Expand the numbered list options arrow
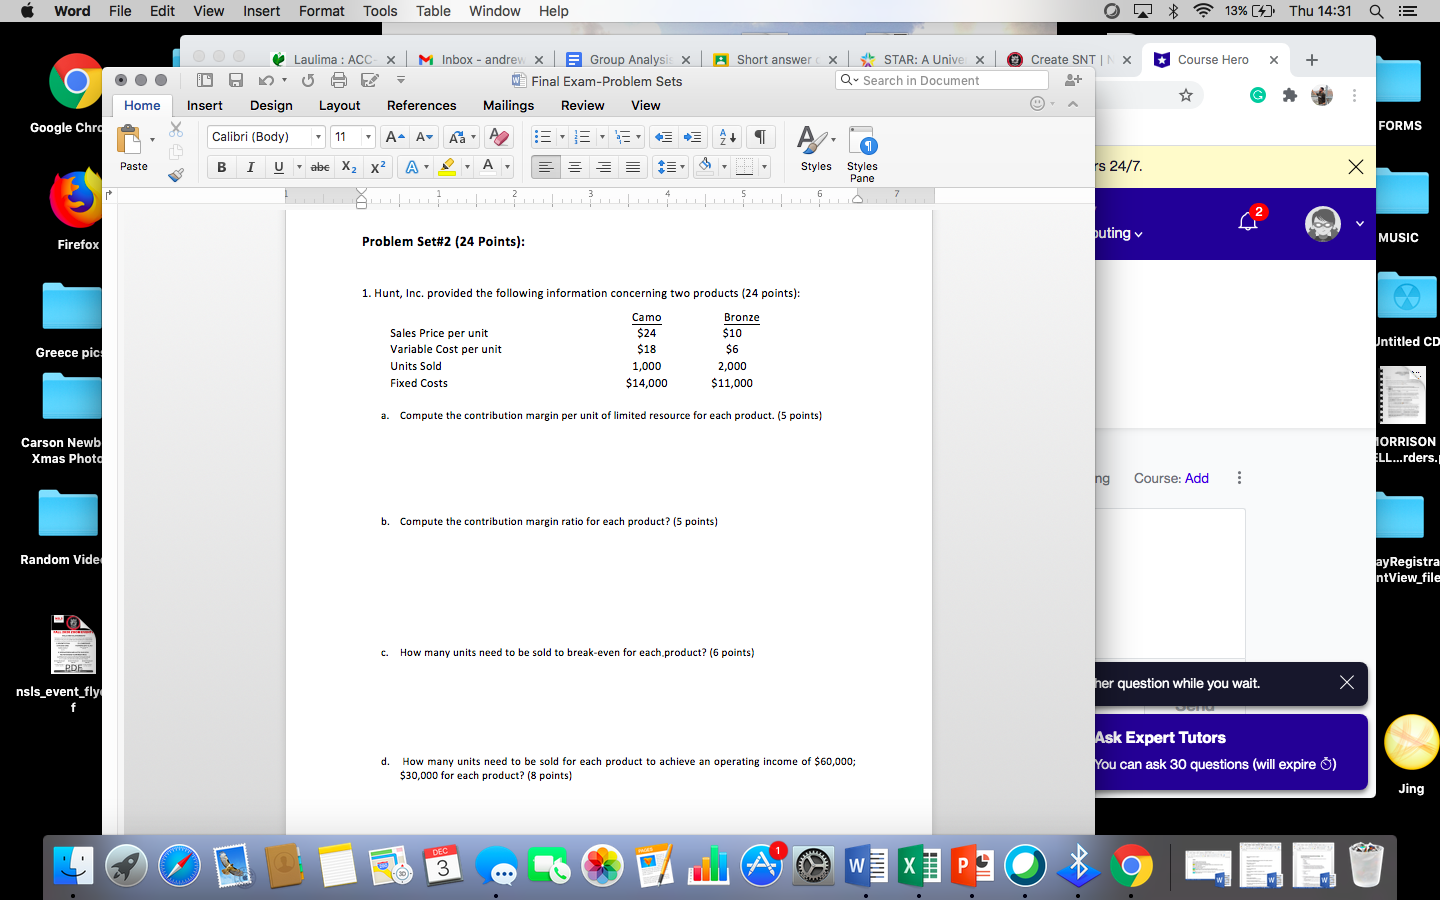 tap(602, 137)
